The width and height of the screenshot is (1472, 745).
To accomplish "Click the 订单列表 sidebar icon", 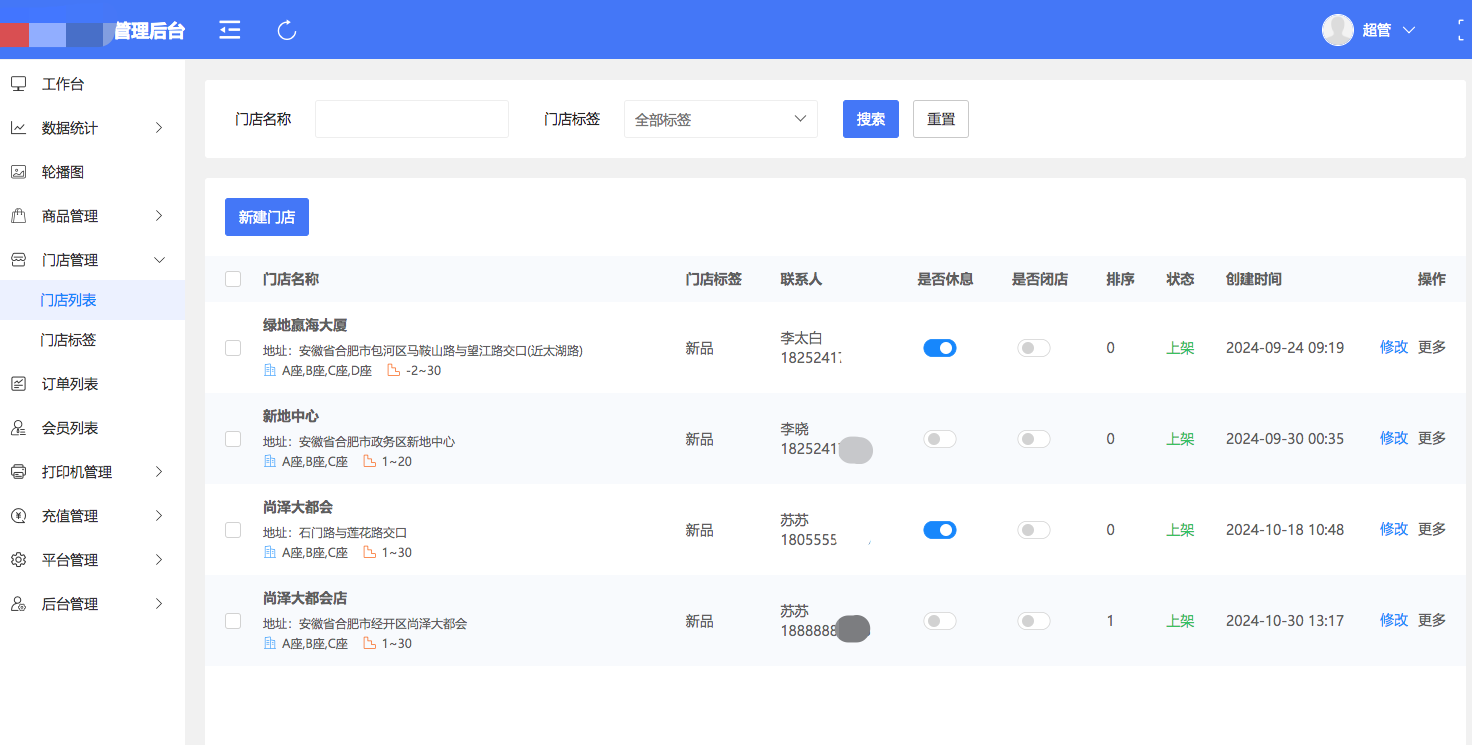I will click(18, 384).
